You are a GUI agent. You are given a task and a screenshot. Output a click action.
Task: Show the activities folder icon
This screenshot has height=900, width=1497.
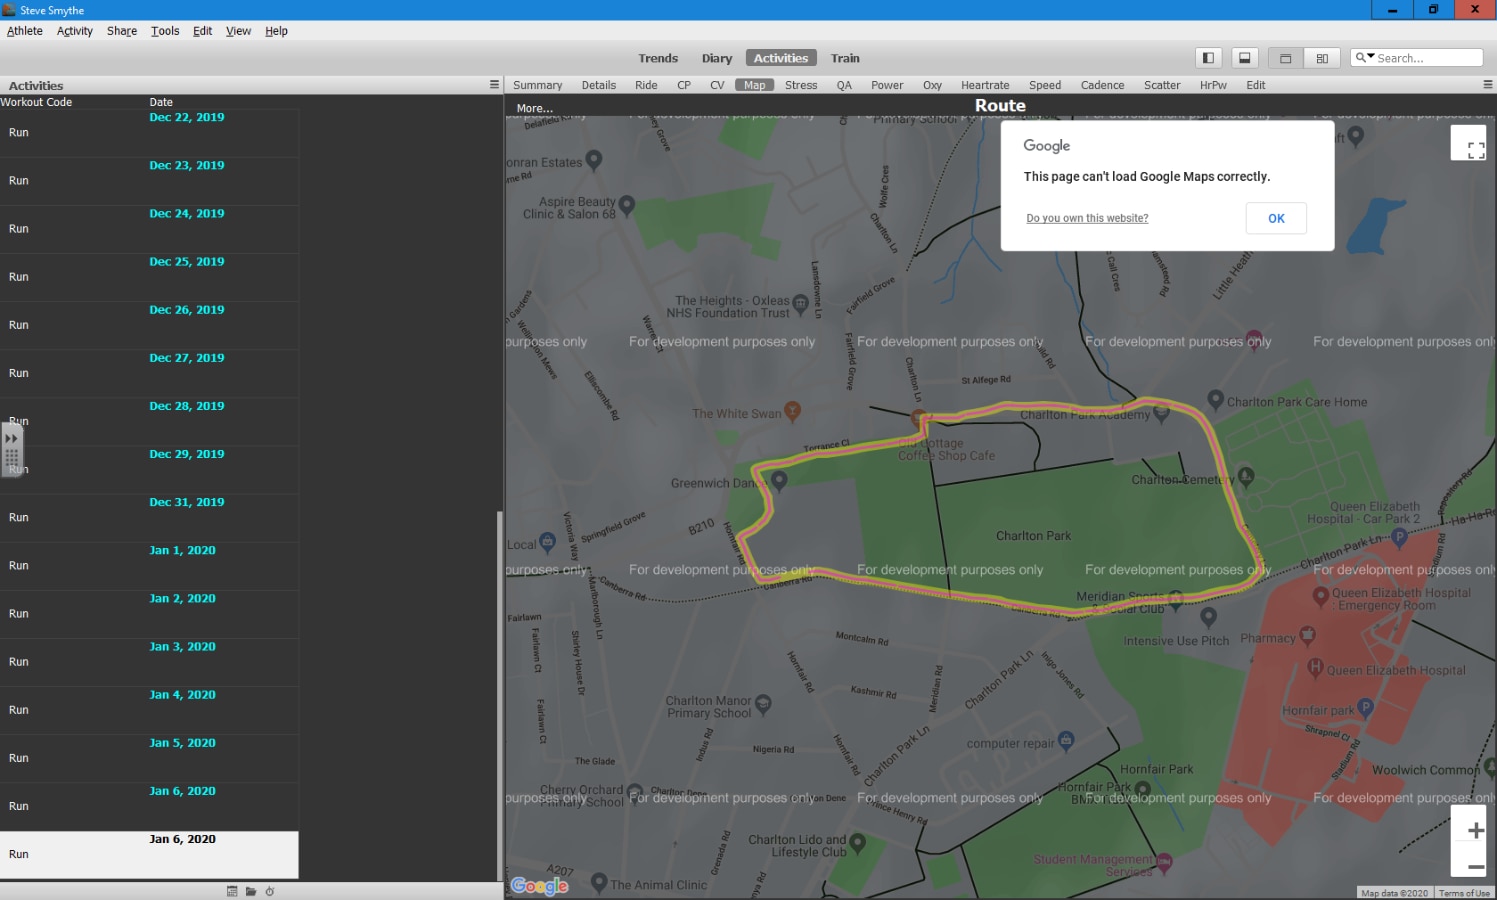pyautogui.click(x=251, y=891)
